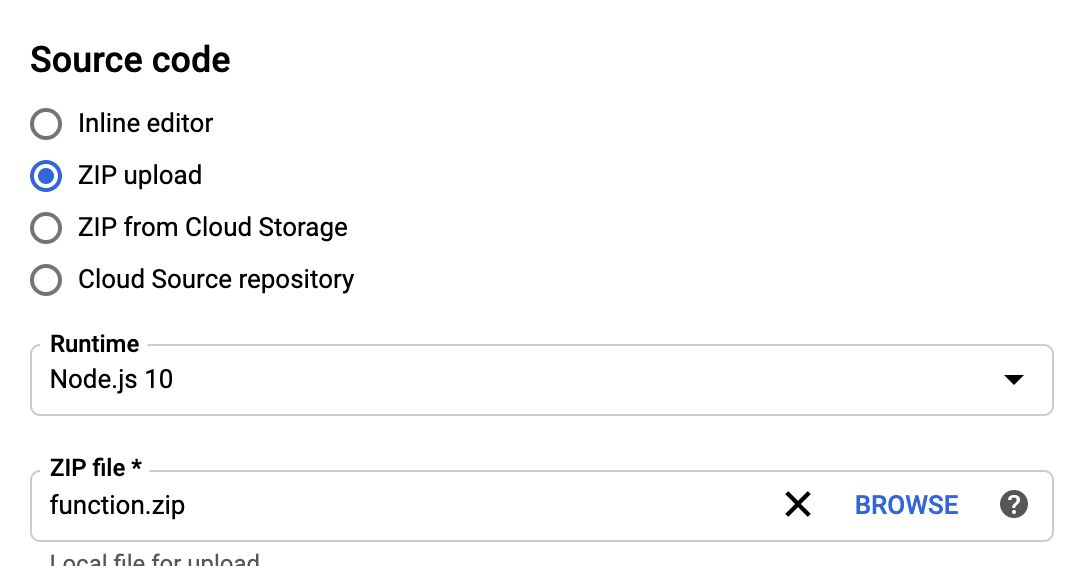The height and width of the screenshot is (566, 1074).
Task: Click the 'ZIP from Cloud Storage' label text
Action: [x=212, y=227]
